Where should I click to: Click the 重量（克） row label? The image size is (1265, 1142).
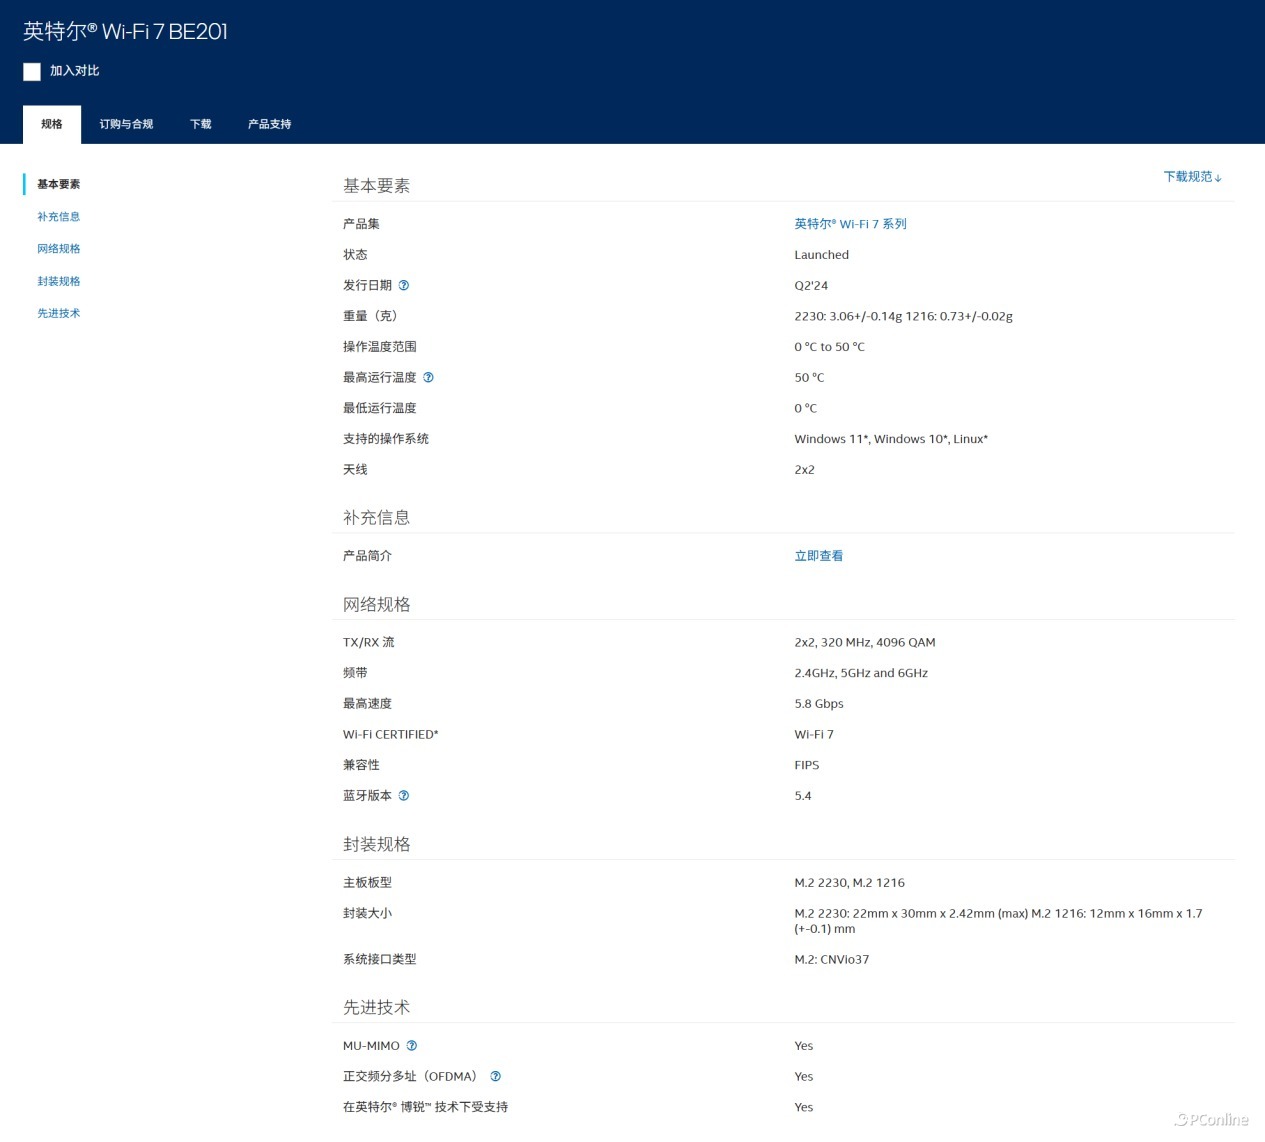[x=370, y=316]
